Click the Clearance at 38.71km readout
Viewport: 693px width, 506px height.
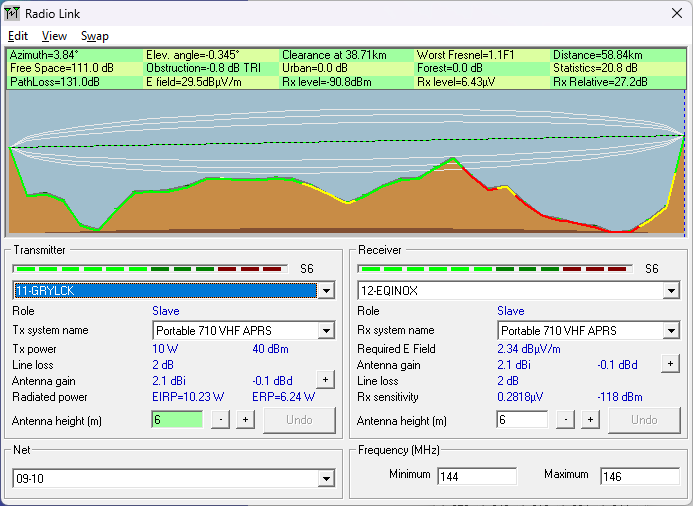(x=335, y=55)
